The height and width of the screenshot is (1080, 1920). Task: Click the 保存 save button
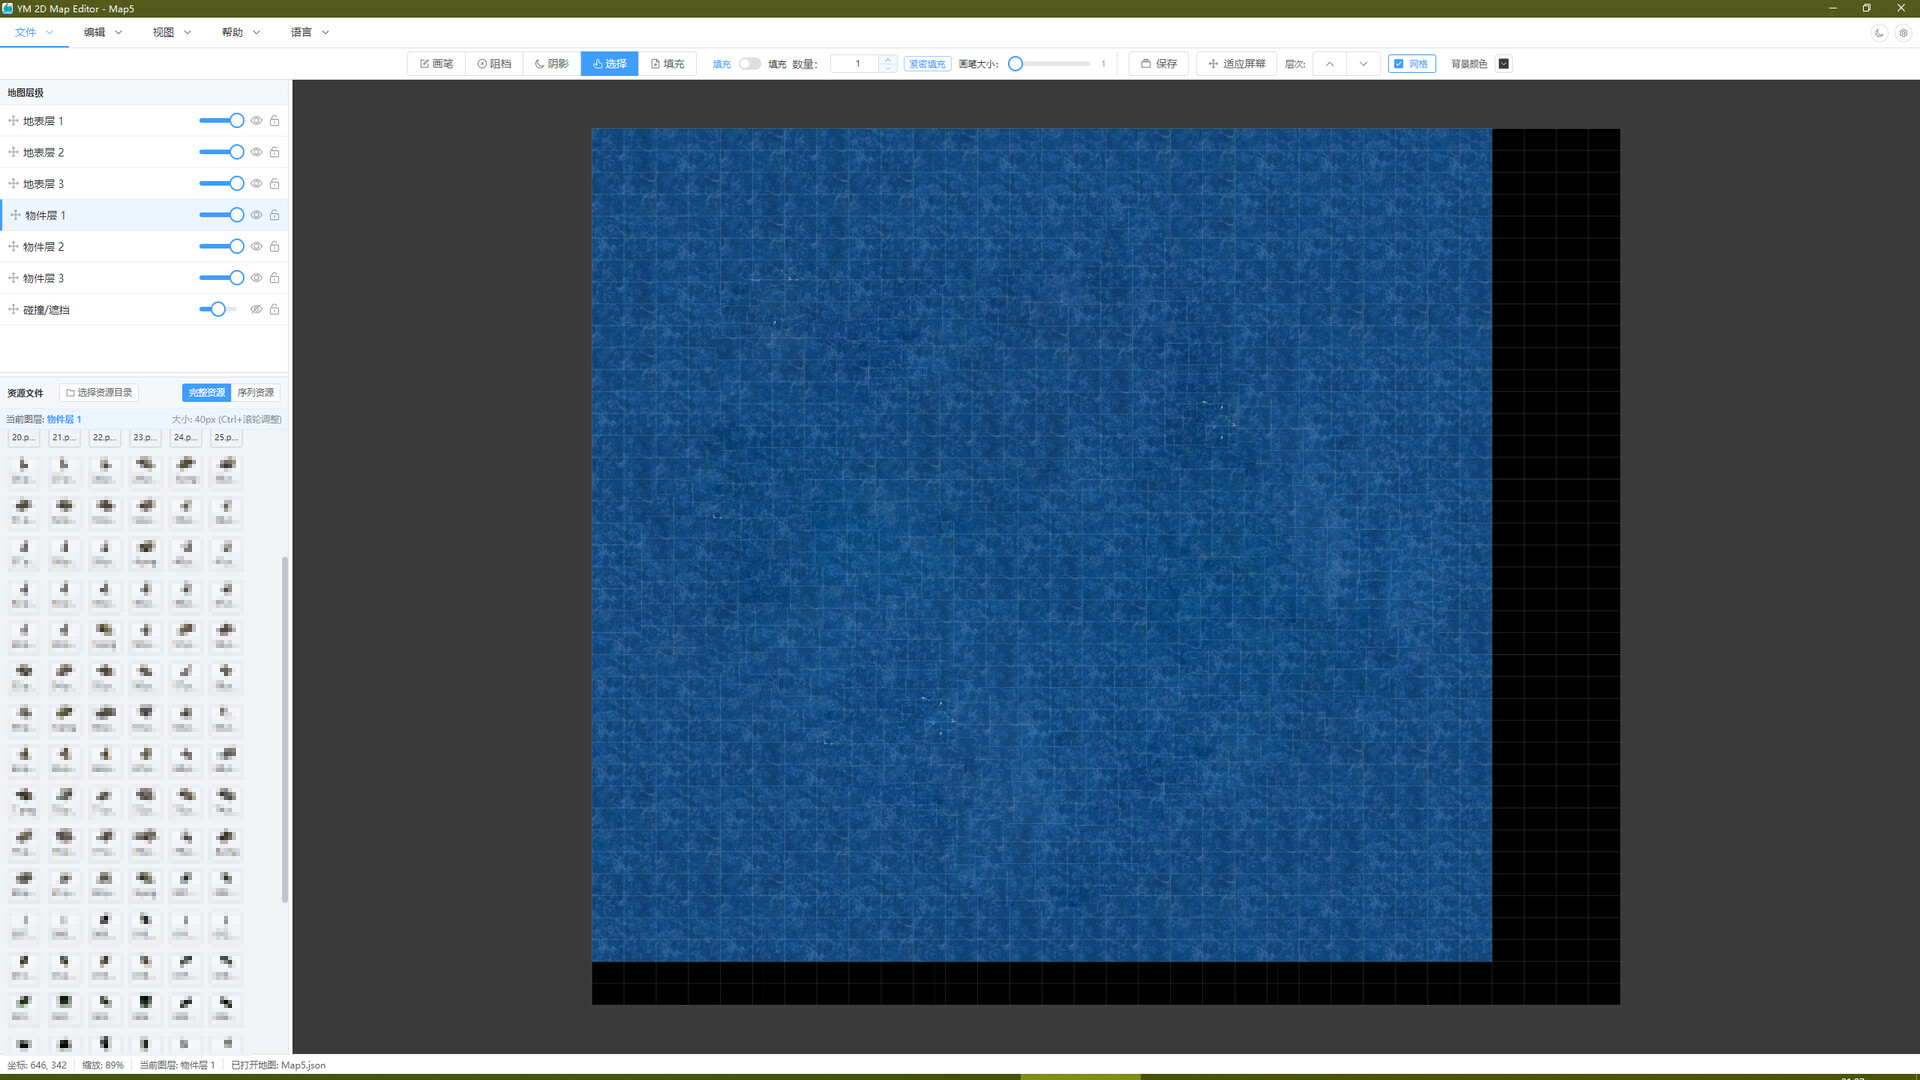tap(1159, 64)
